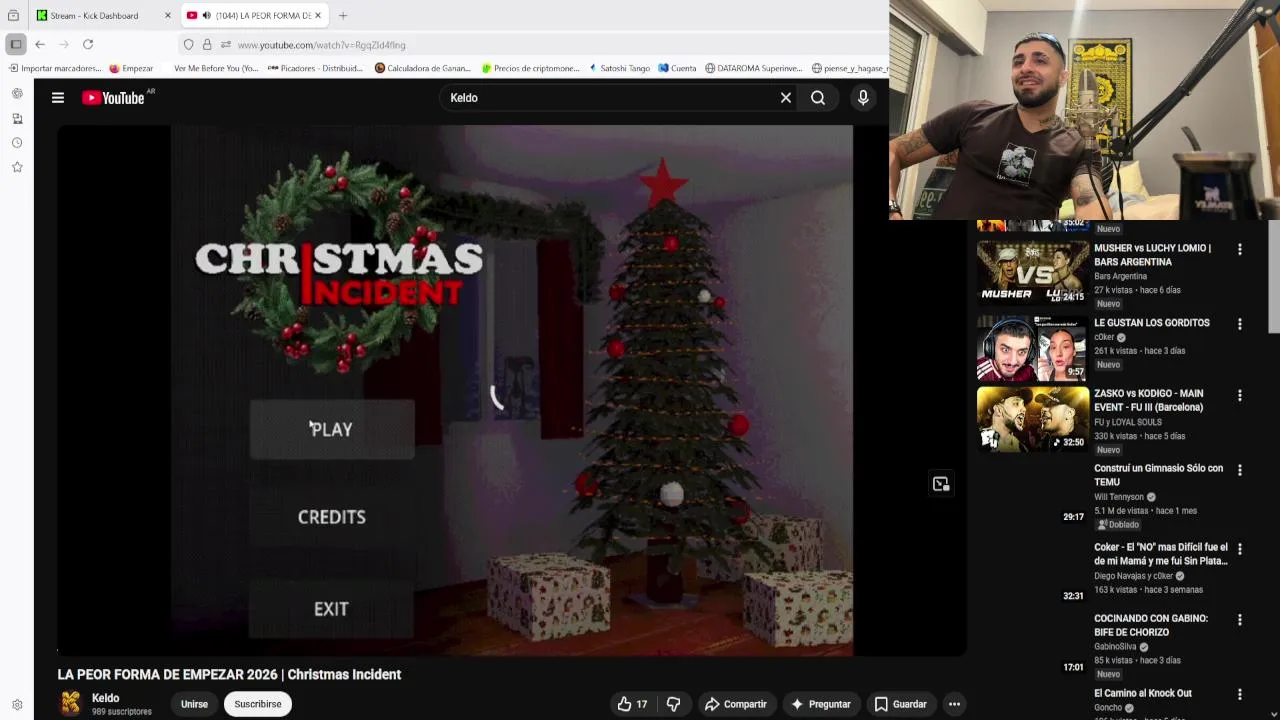Start voice search with microphone icon

click(863, 98)
